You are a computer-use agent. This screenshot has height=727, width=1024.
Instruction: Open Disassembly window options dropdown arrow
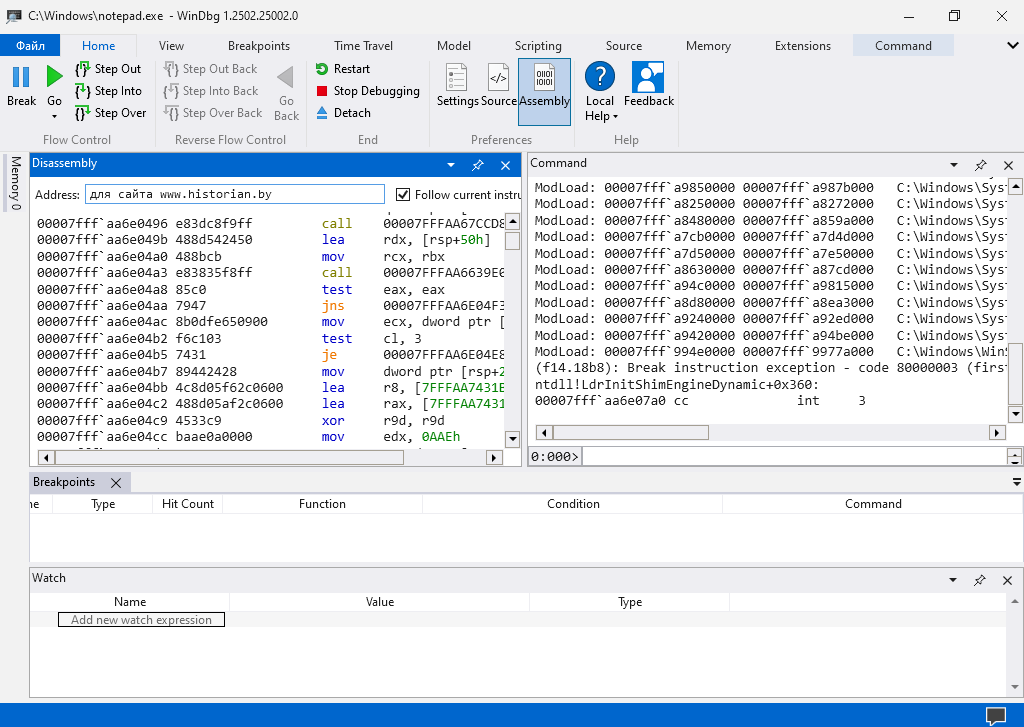click(451, 165)
